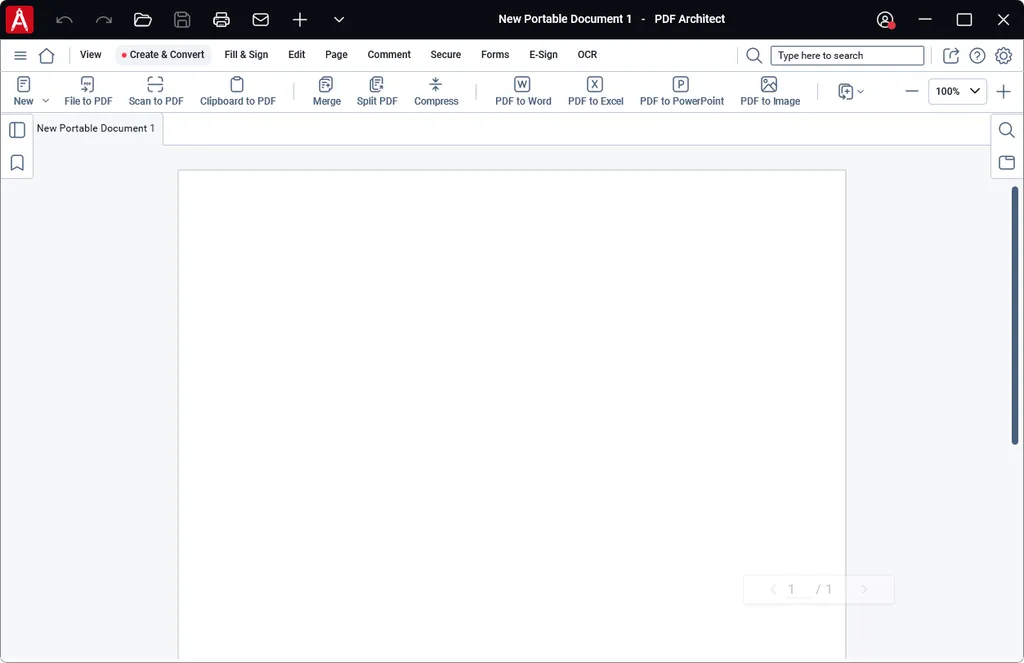Click the Undo arrow in title bar
The image size is (1024, 663).
click(x=64, y=20)
